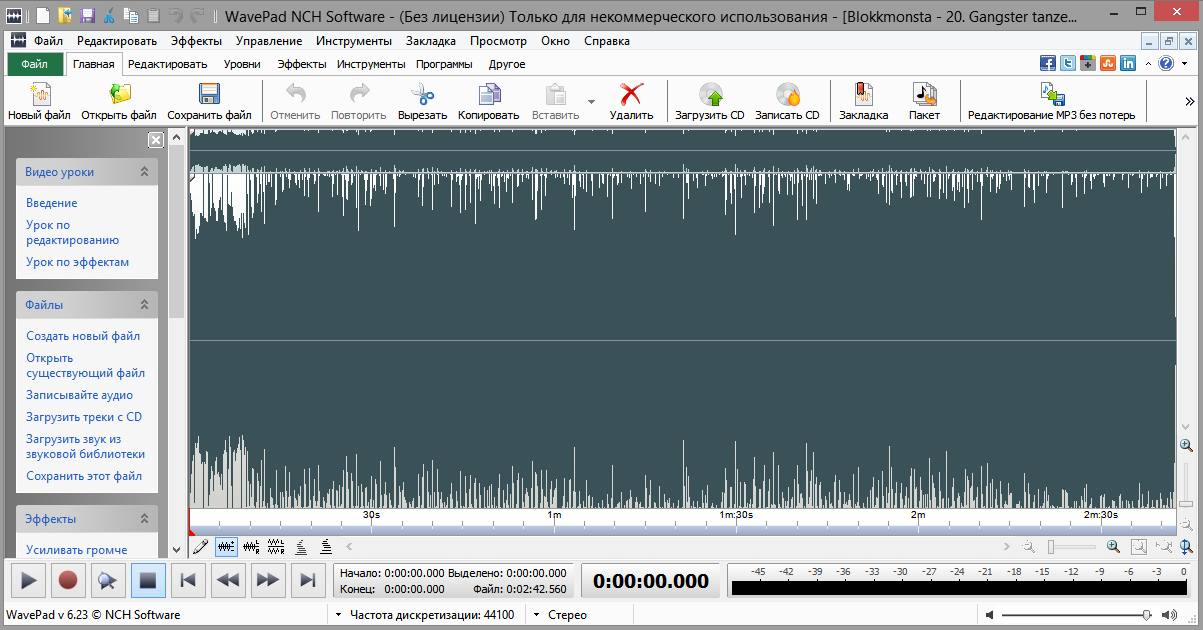Click the Copy ribbon icon

point(489,95)
